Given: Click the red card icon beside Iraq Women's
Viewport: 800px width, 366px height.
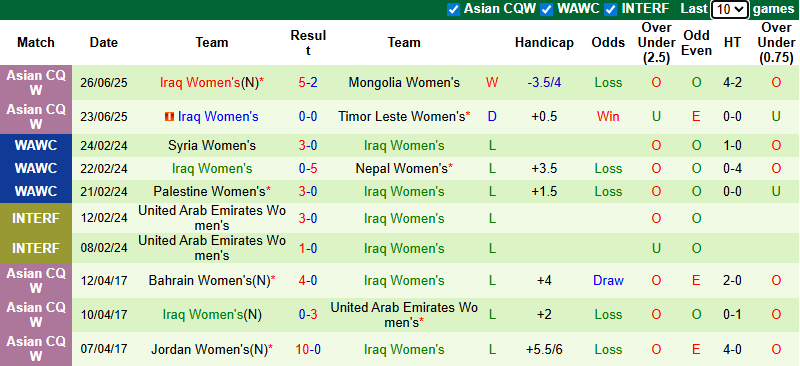Looking at the screenshot, I should tap(169, 117).
